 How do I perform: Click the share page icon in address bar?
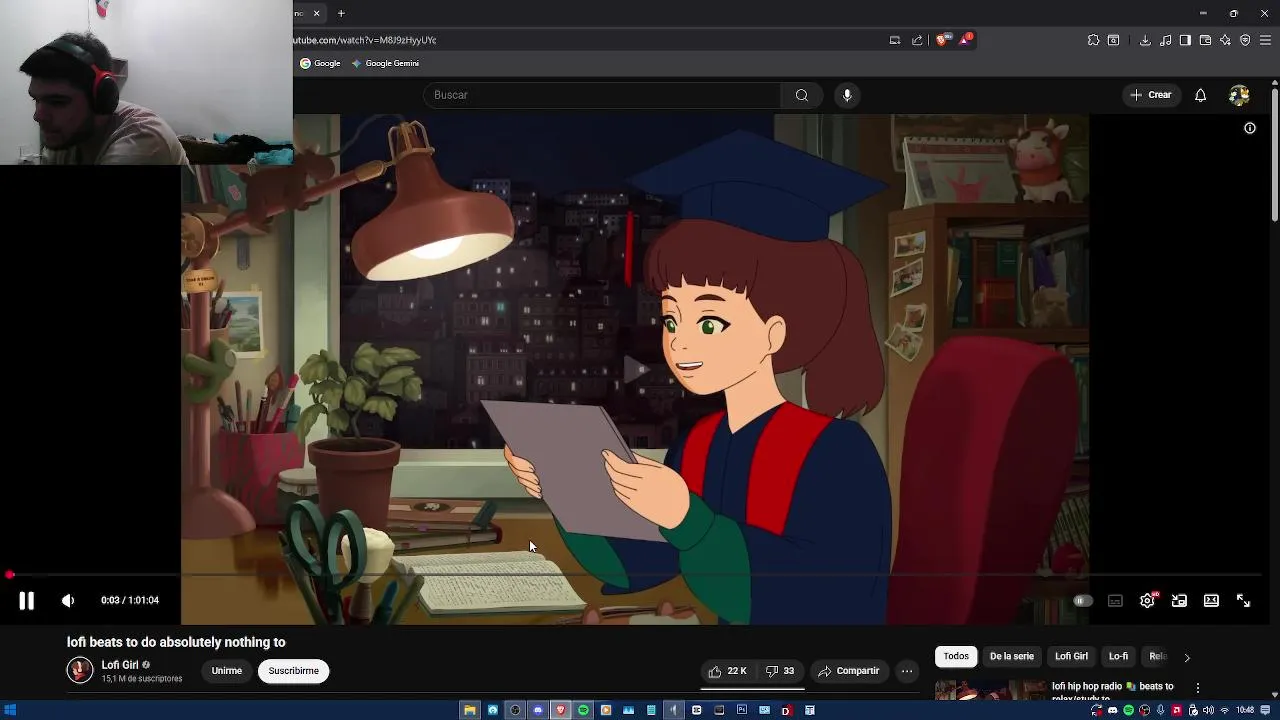(x=917, y=40)
